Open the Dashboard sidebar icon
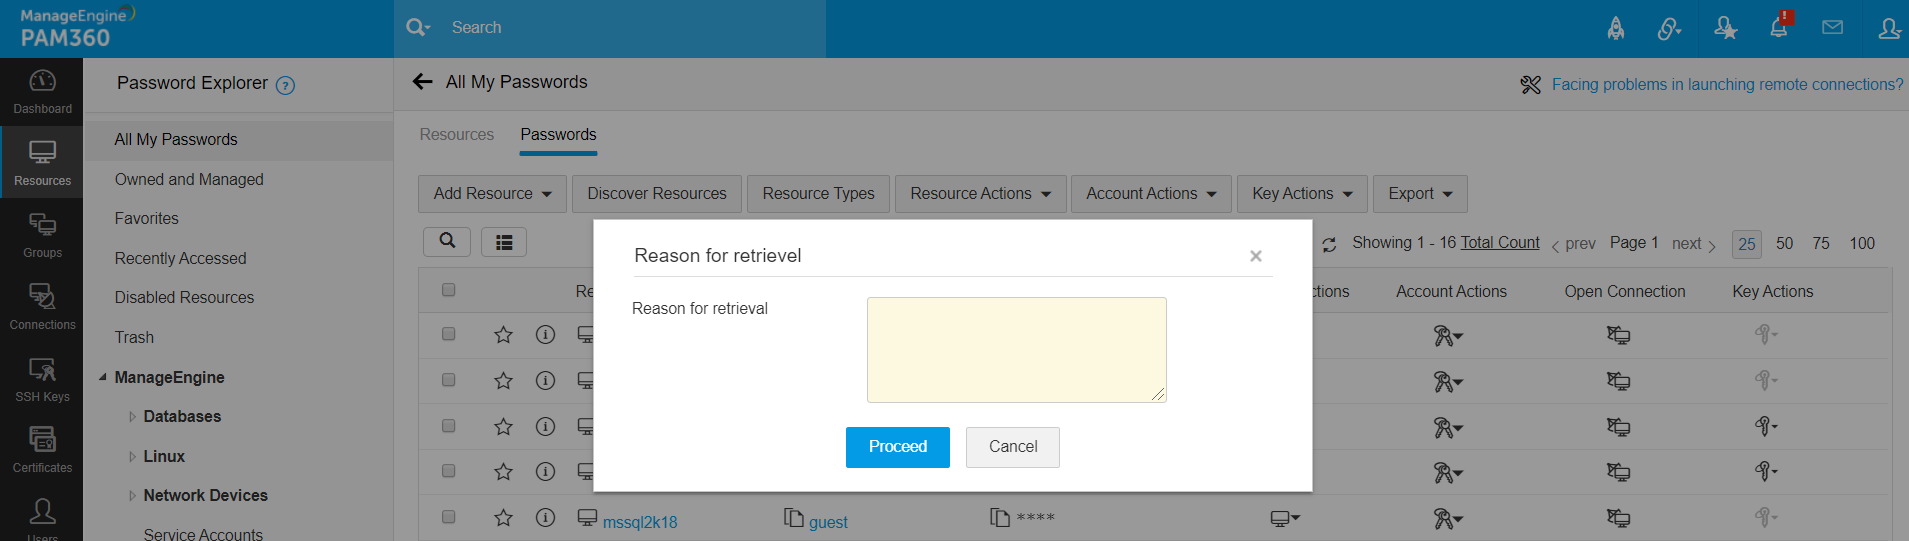The height and width of the screenshot is (541, 1909). point(42,91)
